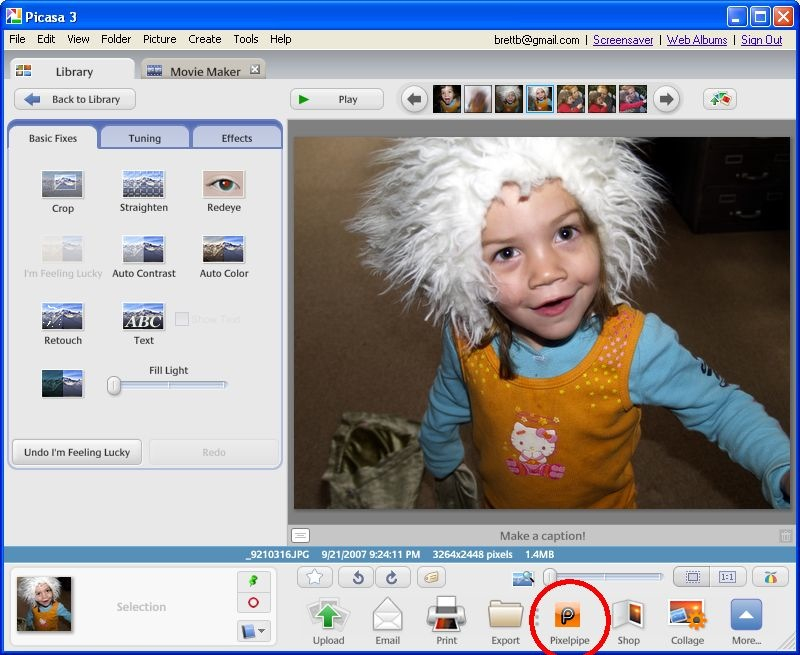Apply Auto Color correction
This screenshot has width=800, height=655.
(x=223, y=250)
